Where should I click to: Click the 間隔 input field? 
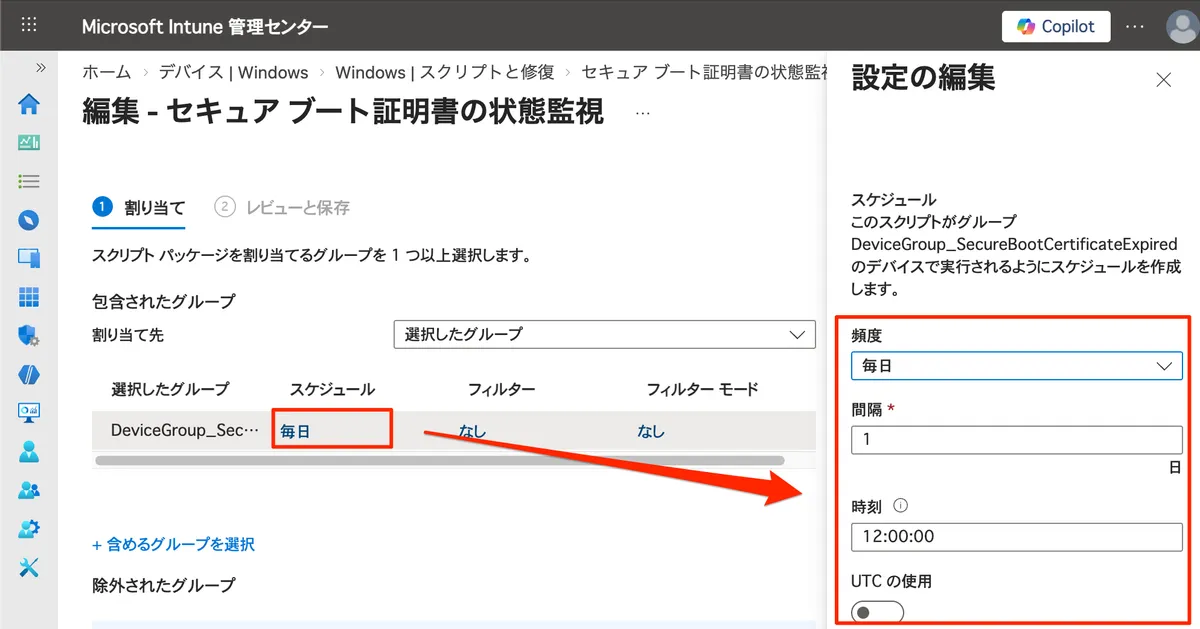(1016, 439)
